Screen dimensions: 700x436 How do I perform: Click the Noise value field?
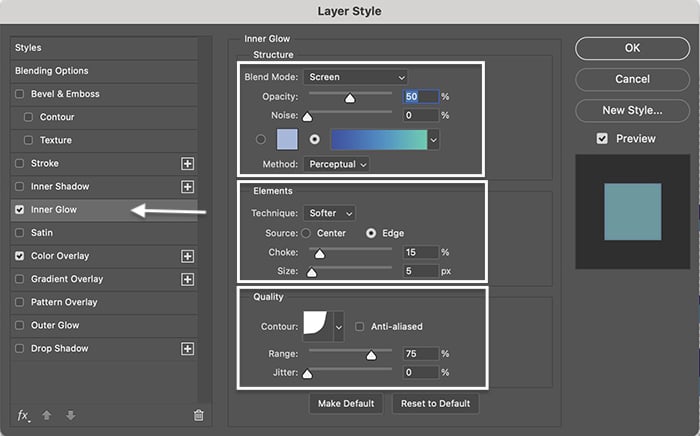pyautogui.click(x=421, y=115)
